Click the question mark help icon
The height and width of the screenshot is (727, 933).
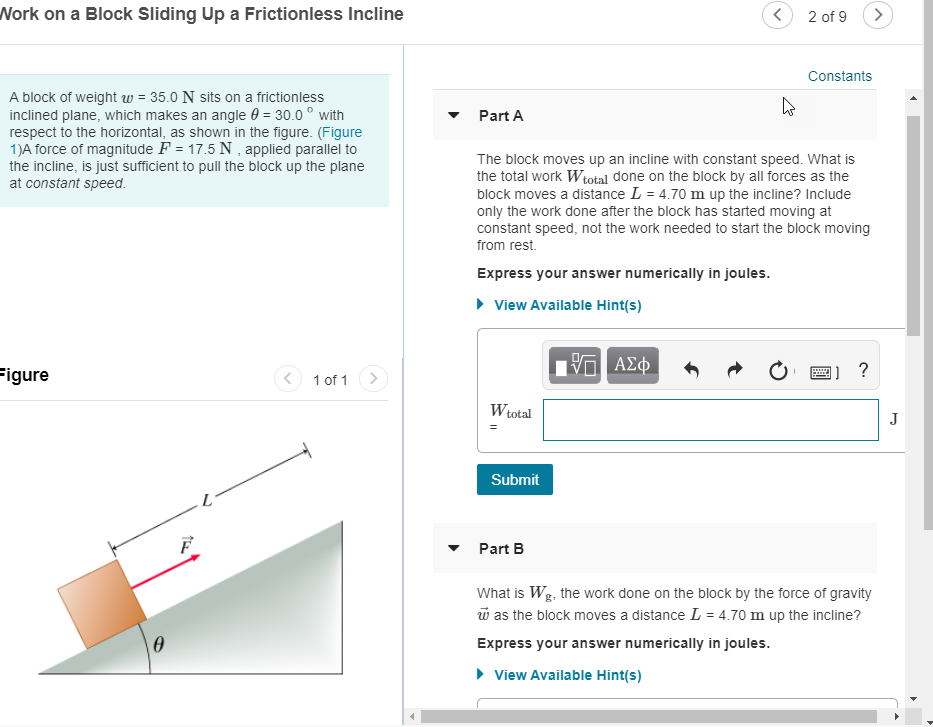[863, 369]
